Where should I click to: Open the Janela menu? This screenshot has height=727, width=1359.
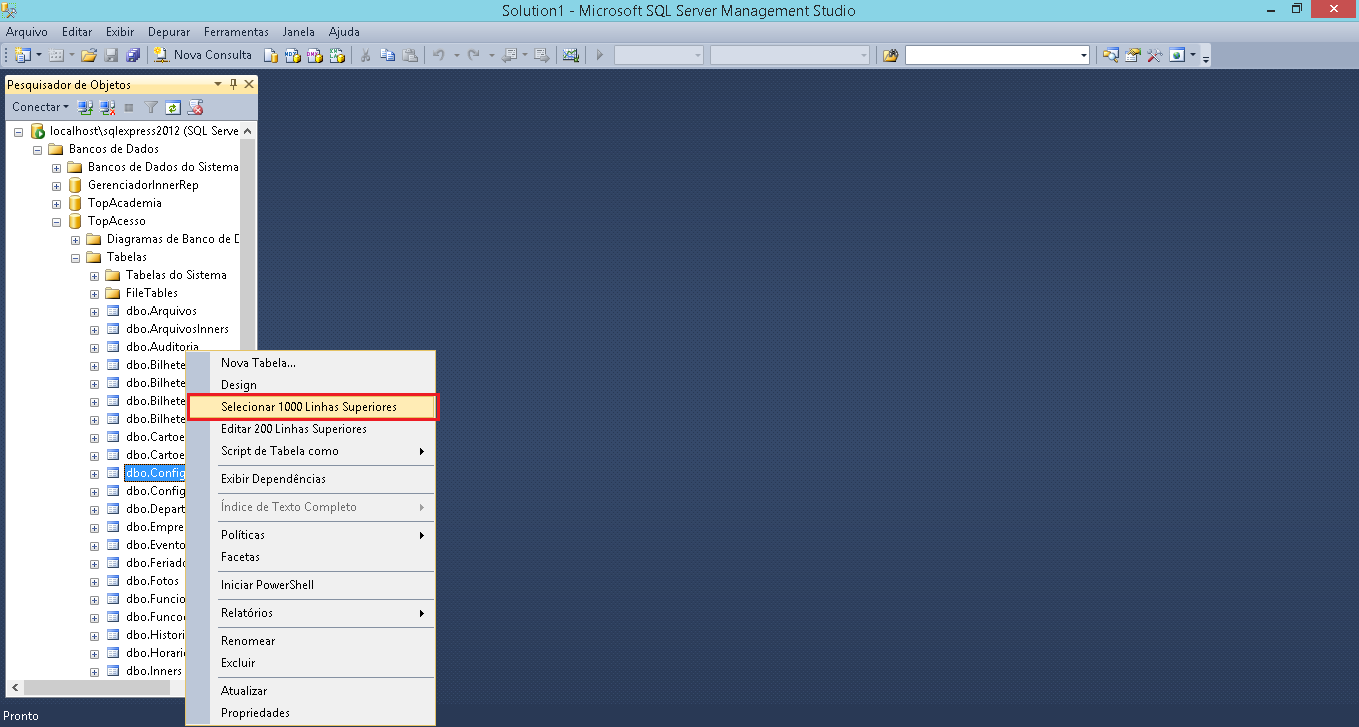pyautogui.click(x=298, y=32)
